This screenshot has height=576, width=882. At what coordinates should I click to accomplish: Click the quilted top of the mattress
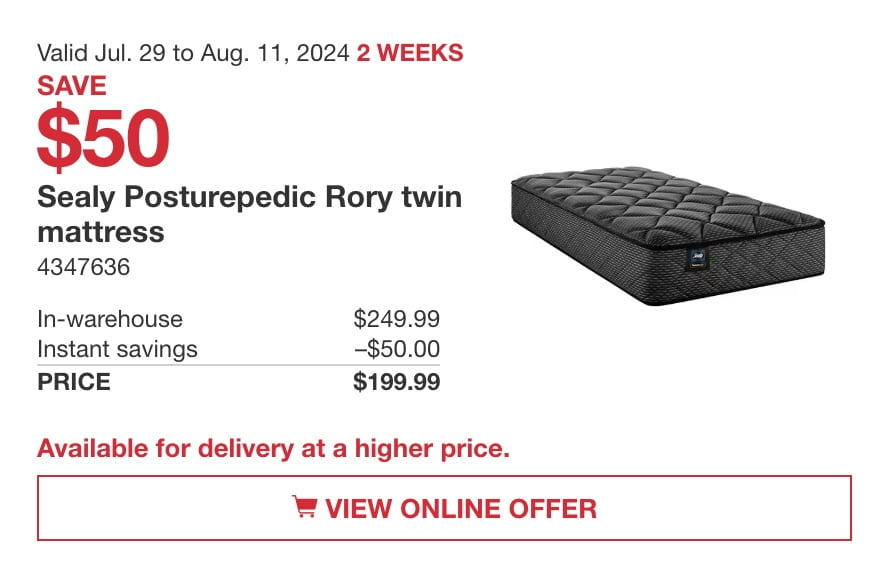point(667,205)
